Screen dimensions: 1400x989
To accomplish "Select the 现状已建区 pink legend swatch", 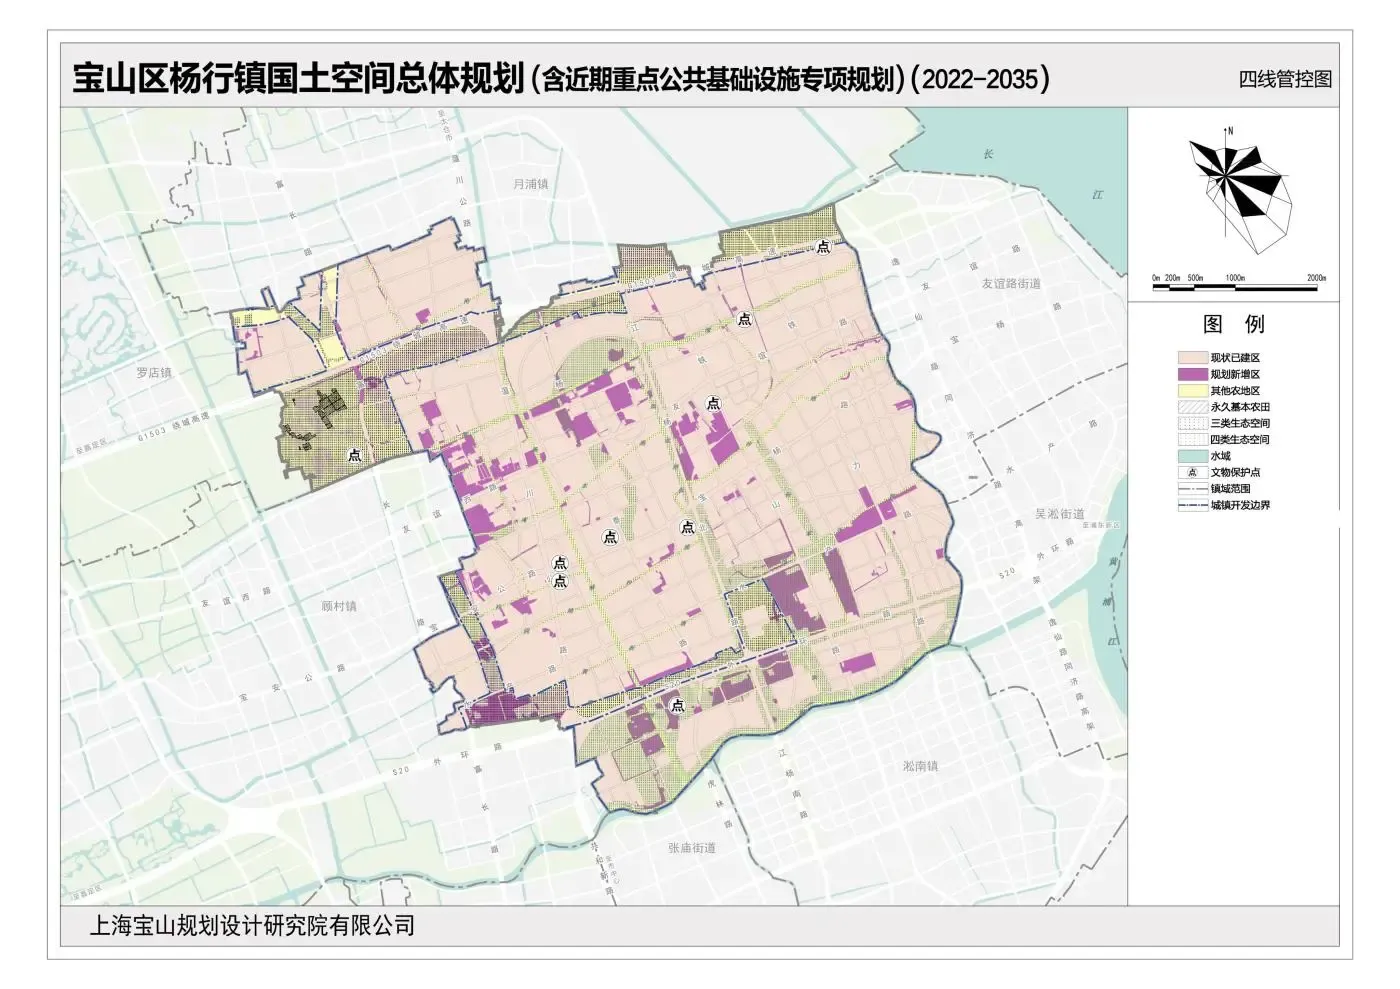I will coord(1192,358).
